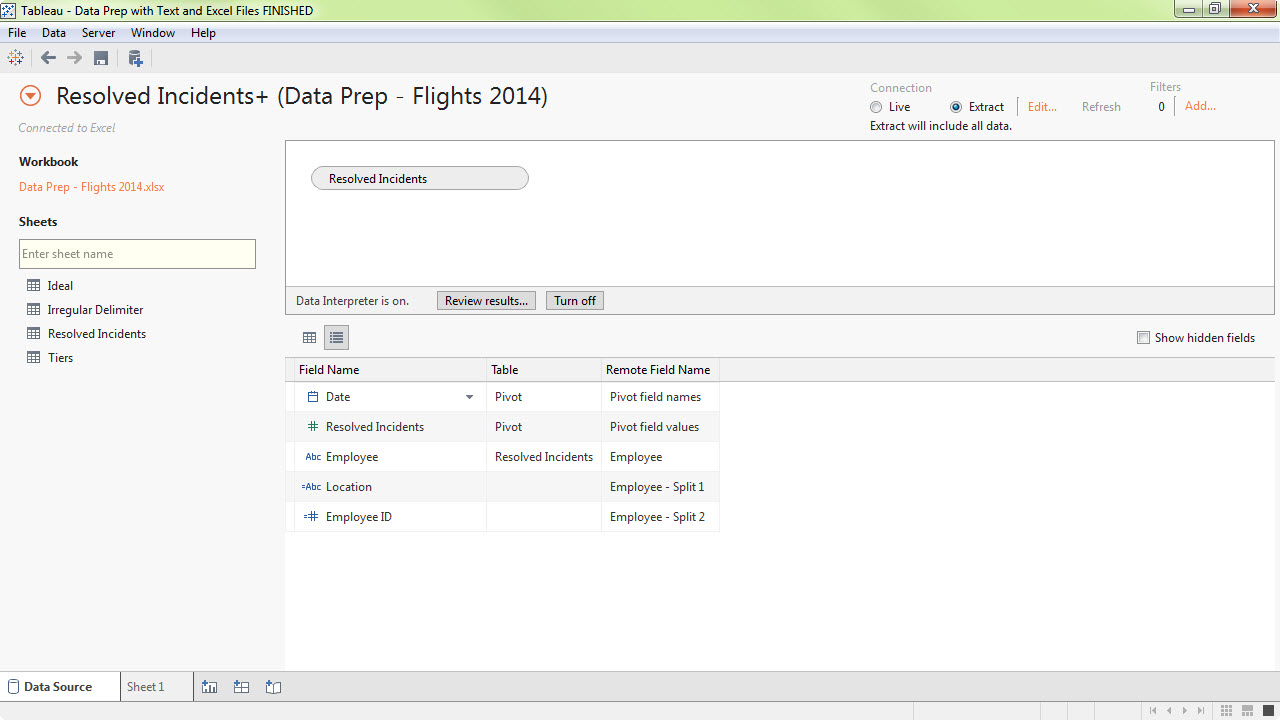Create a new story
Screen dimensions: 1280x720
(273, 687)
